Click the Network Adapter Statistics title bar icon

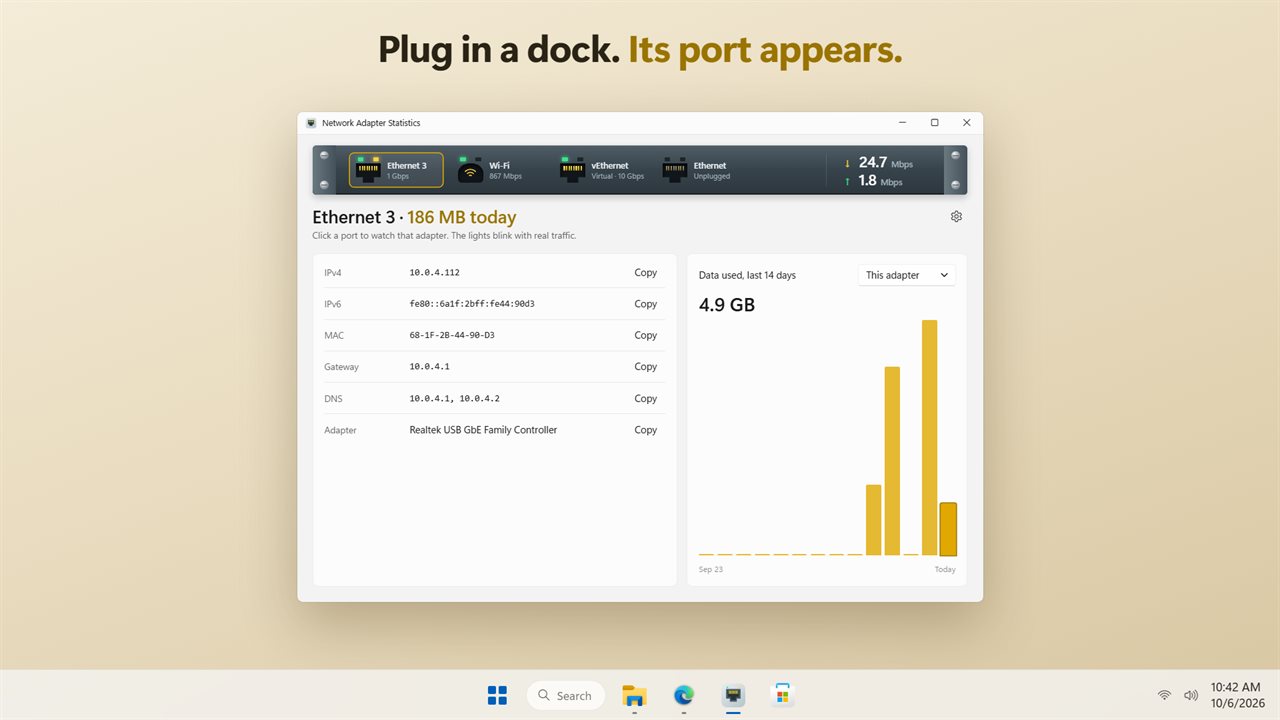tap(311, 123)
